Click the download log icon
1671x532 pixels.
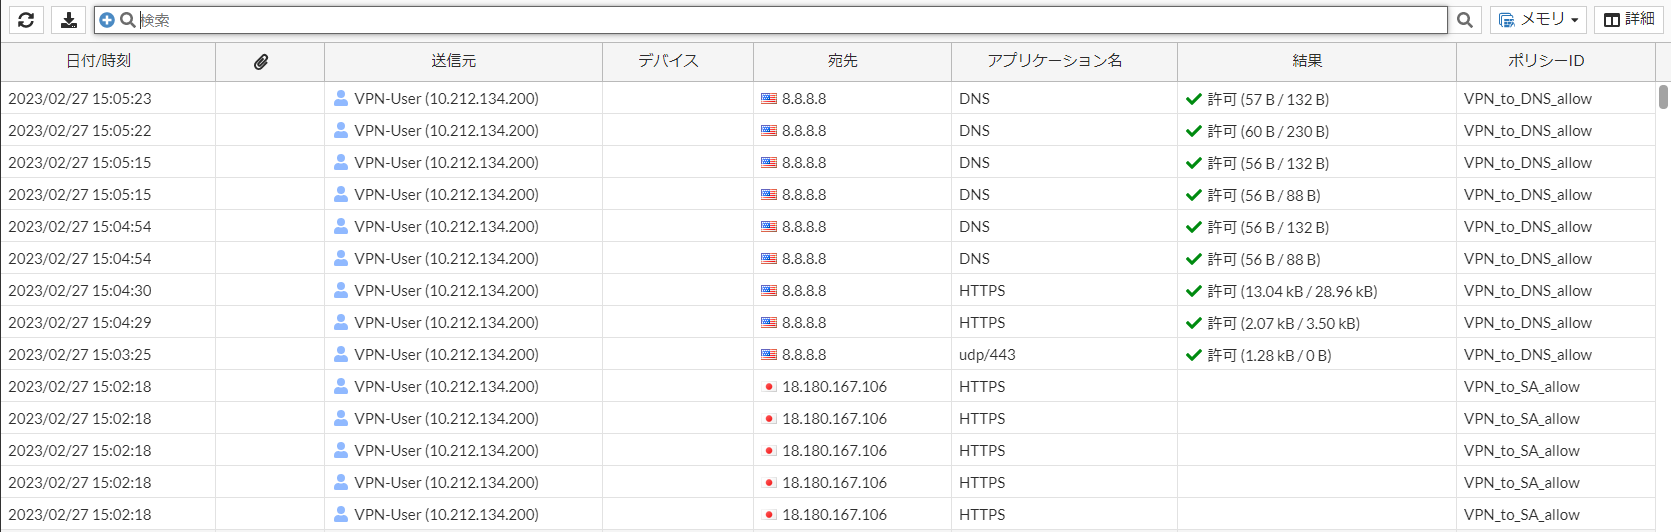click(x=68, y=20)
